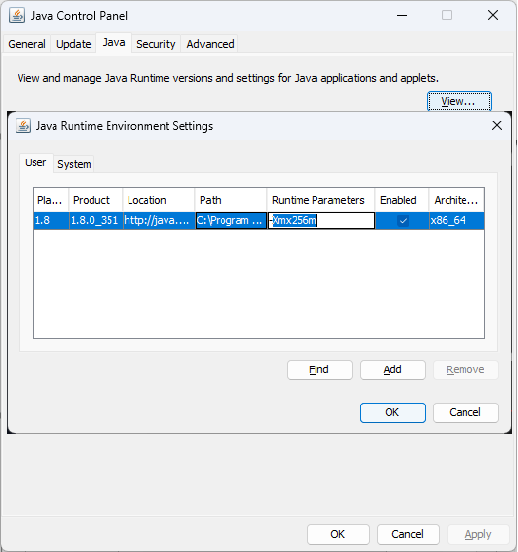
Task: Click the Path column header
Action: 231,200
